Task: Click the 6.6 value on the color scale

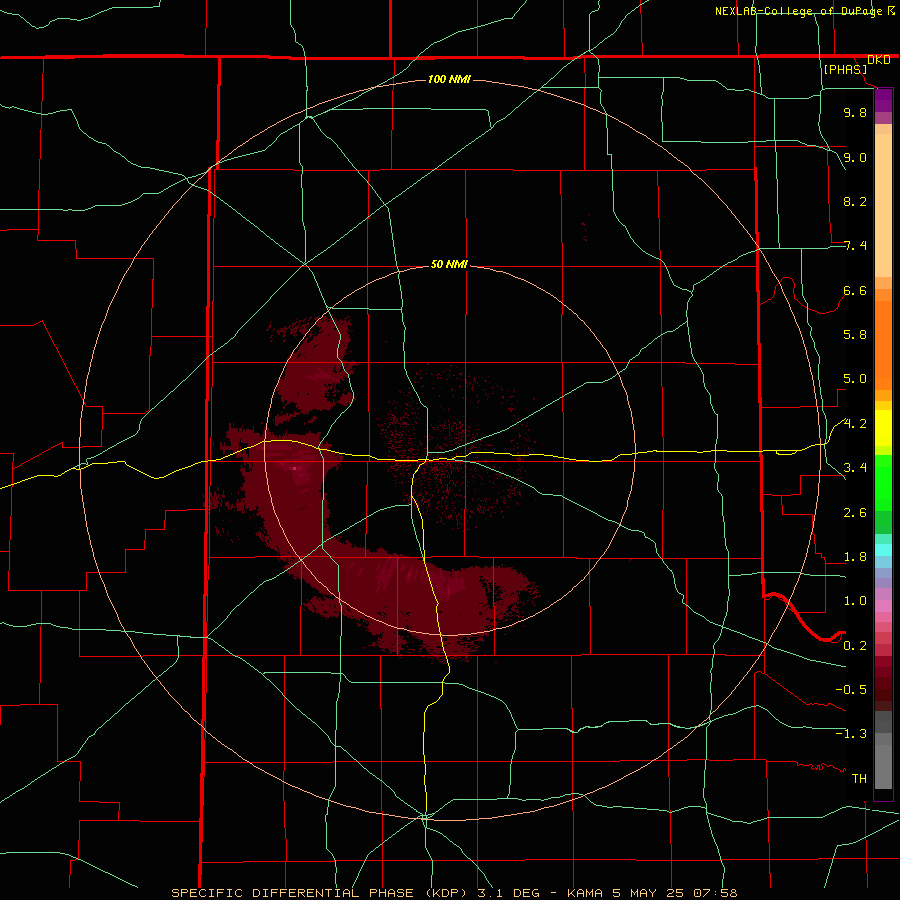Action: click(855, 290)
